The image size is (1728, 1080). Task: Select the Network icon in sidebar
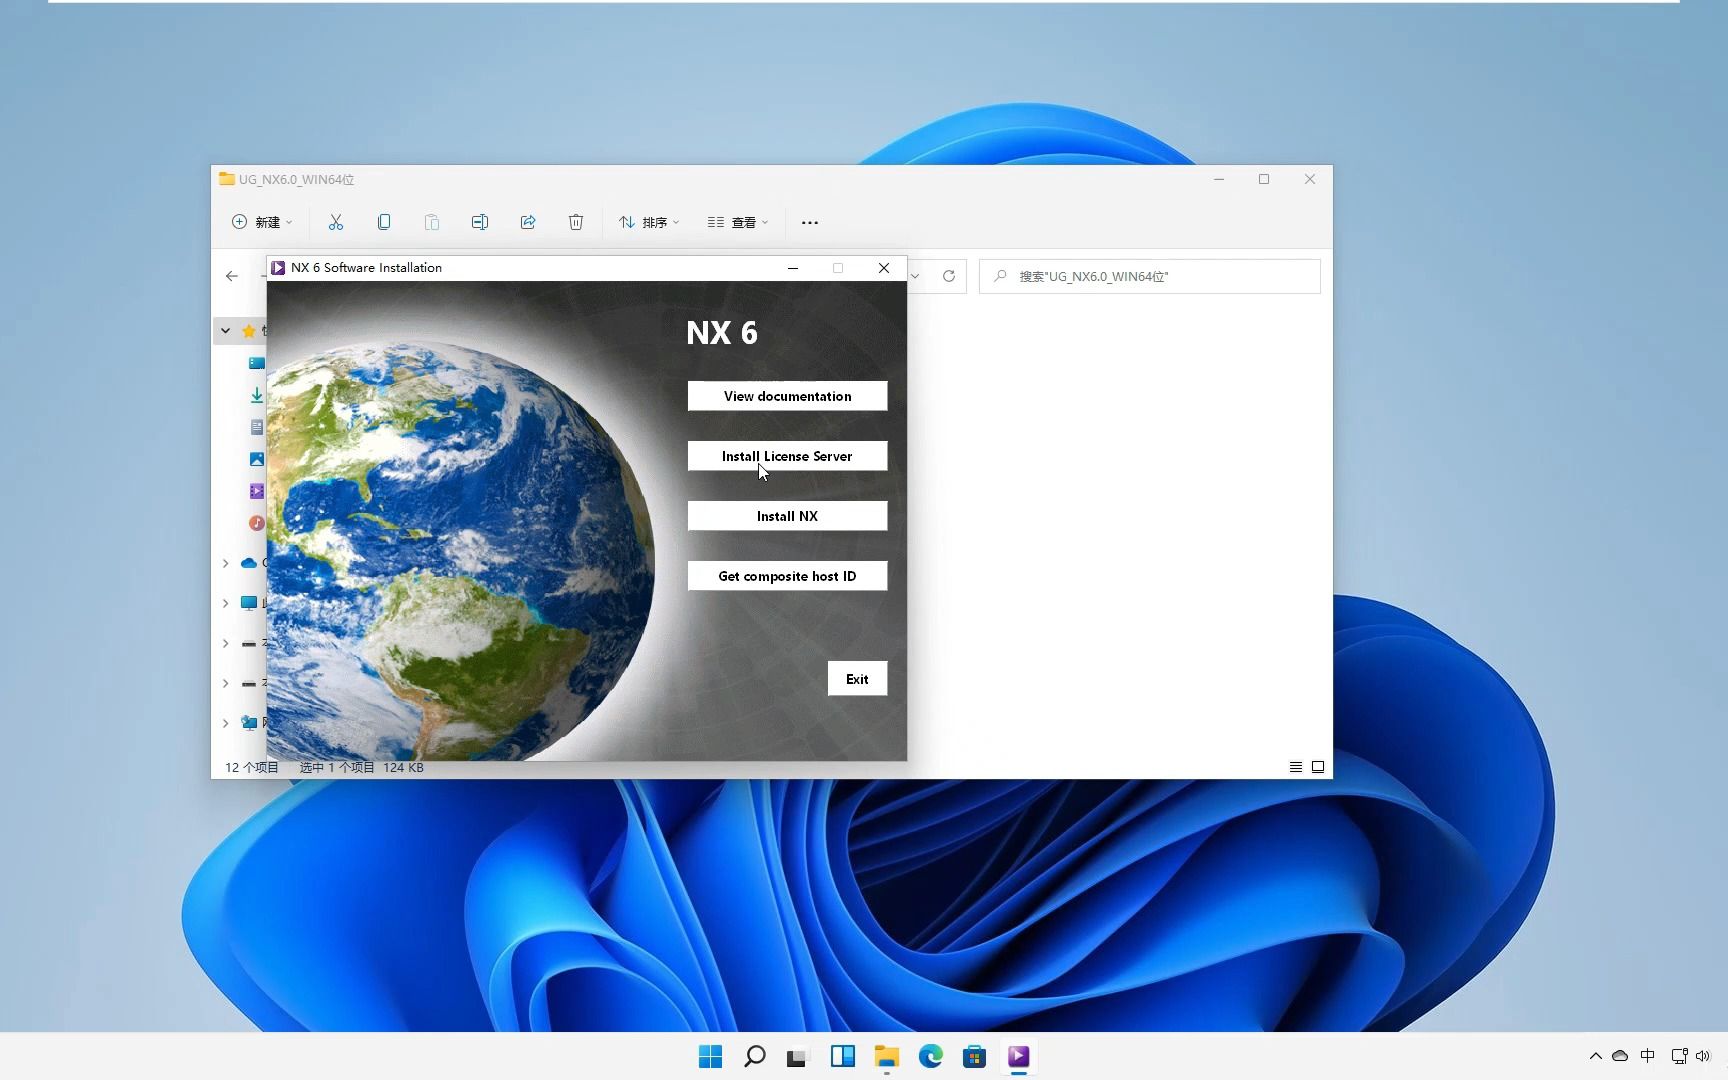tap(249, 723)
